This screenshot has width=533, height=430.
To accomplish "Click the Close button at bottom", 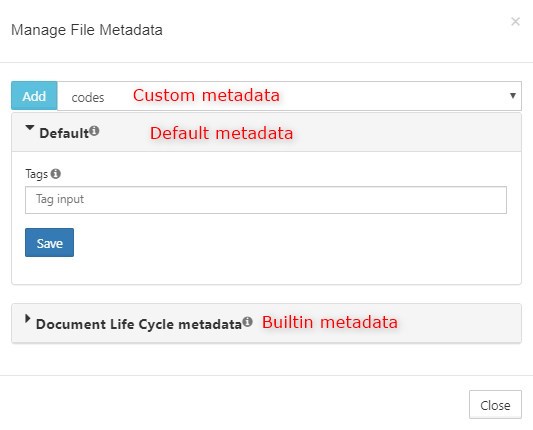I will (495, 405).
